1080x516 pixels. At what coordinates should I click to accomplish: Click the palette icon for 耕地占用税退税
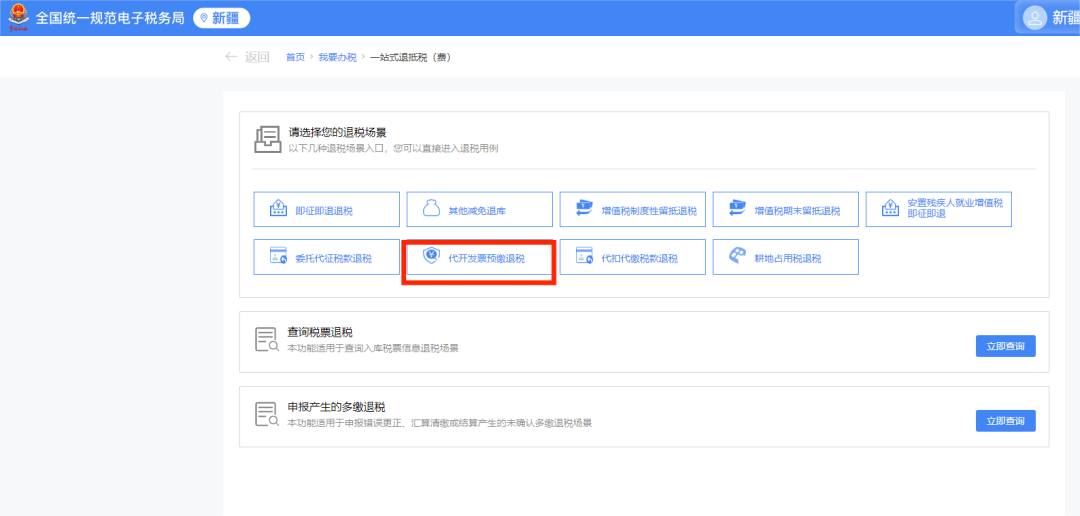coord(737,257)
